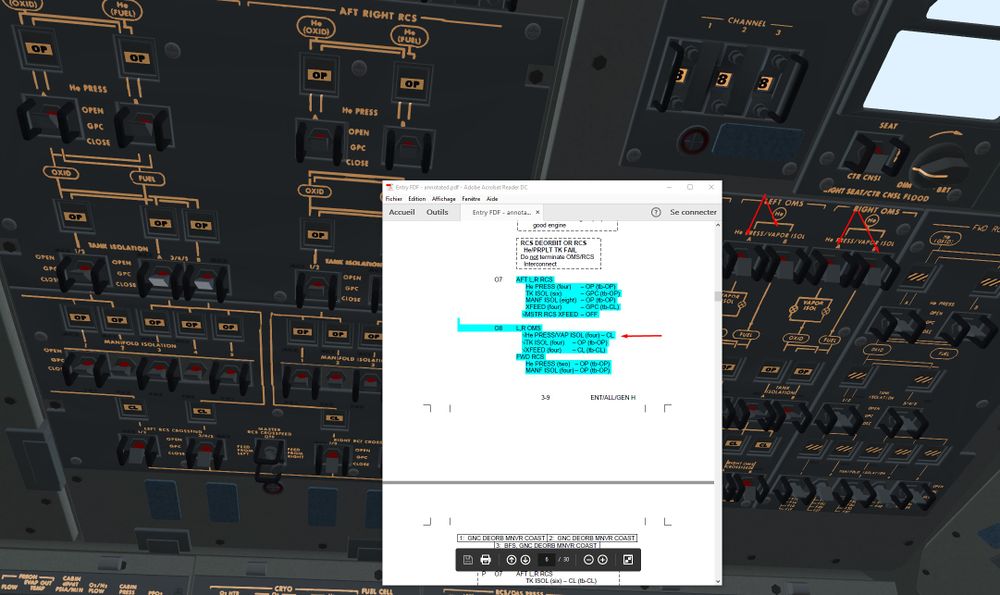Click the CHANNEL 3 thumbwheel digit
The image size is (1000, 595).
point(763,83)
